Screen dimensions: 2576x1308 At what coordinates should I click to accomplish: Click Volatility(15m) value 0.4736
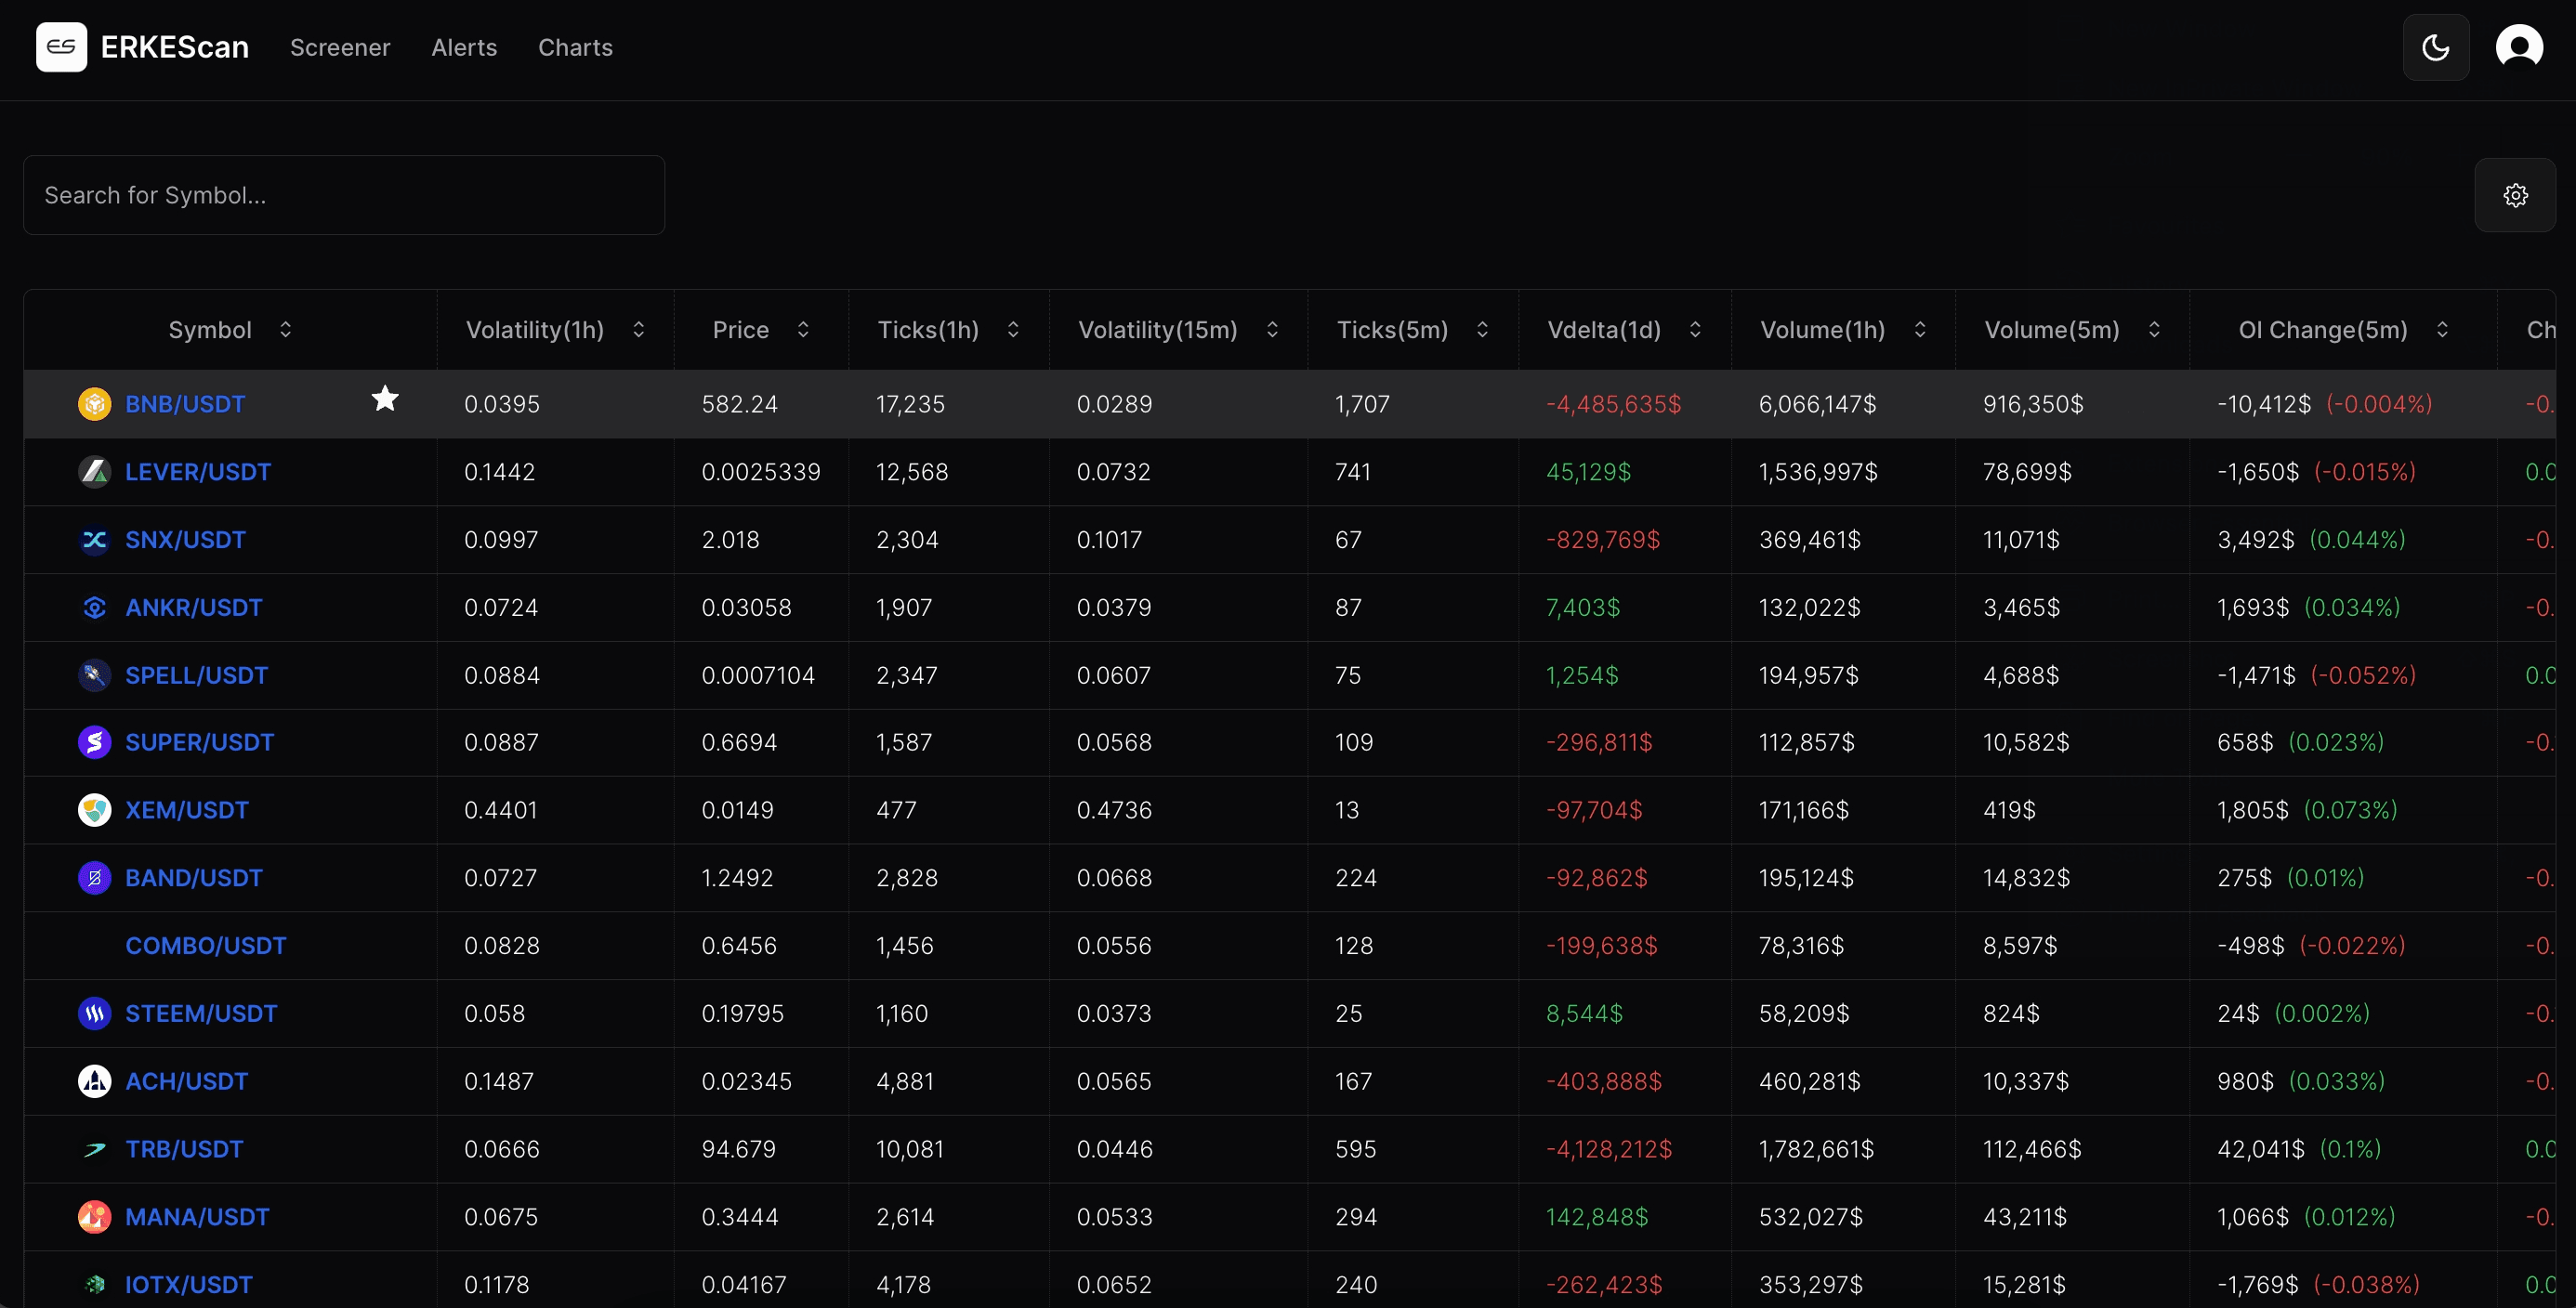[x=1114, y=810]
